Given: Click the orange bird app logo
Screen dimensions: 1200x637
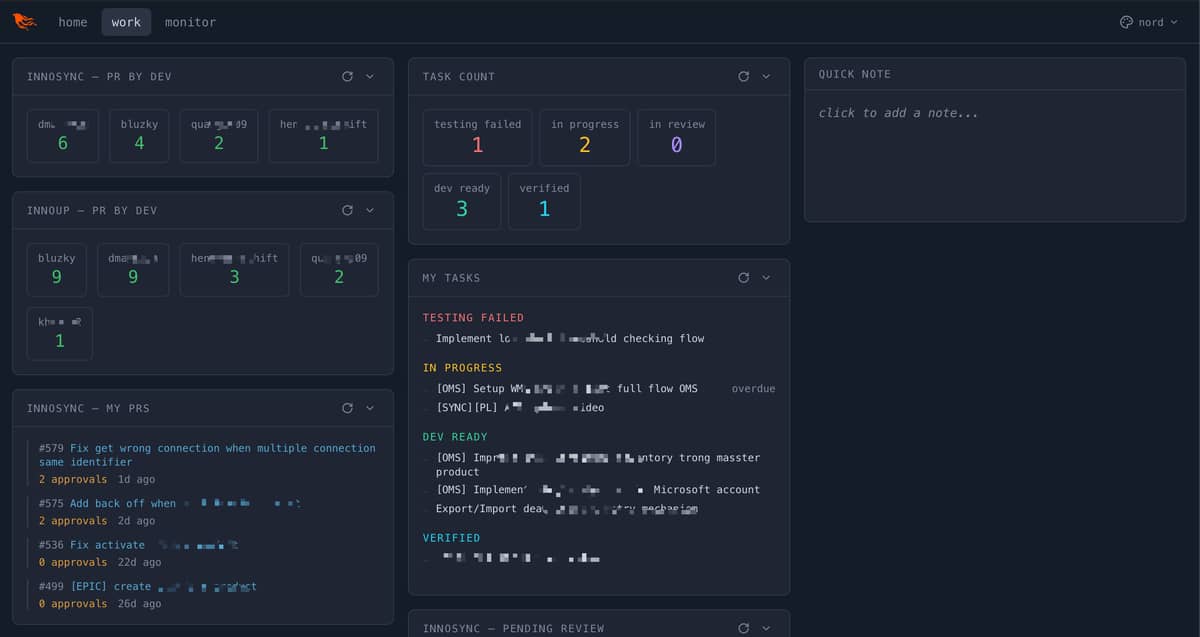Looking at the screenshot, I should [24, 22].
